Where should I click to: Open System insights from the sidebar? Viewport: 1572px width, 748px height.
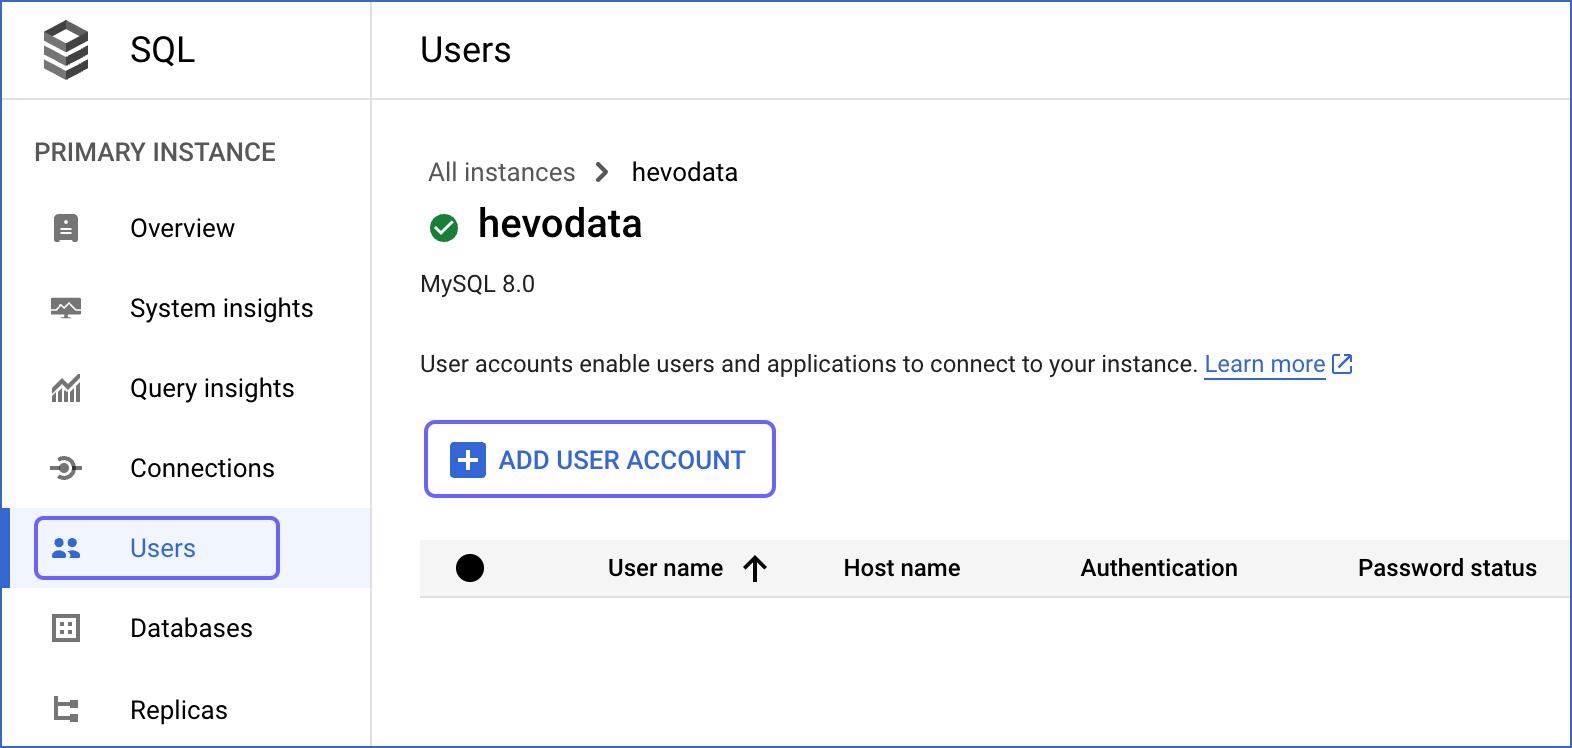[x=221, y=308]
